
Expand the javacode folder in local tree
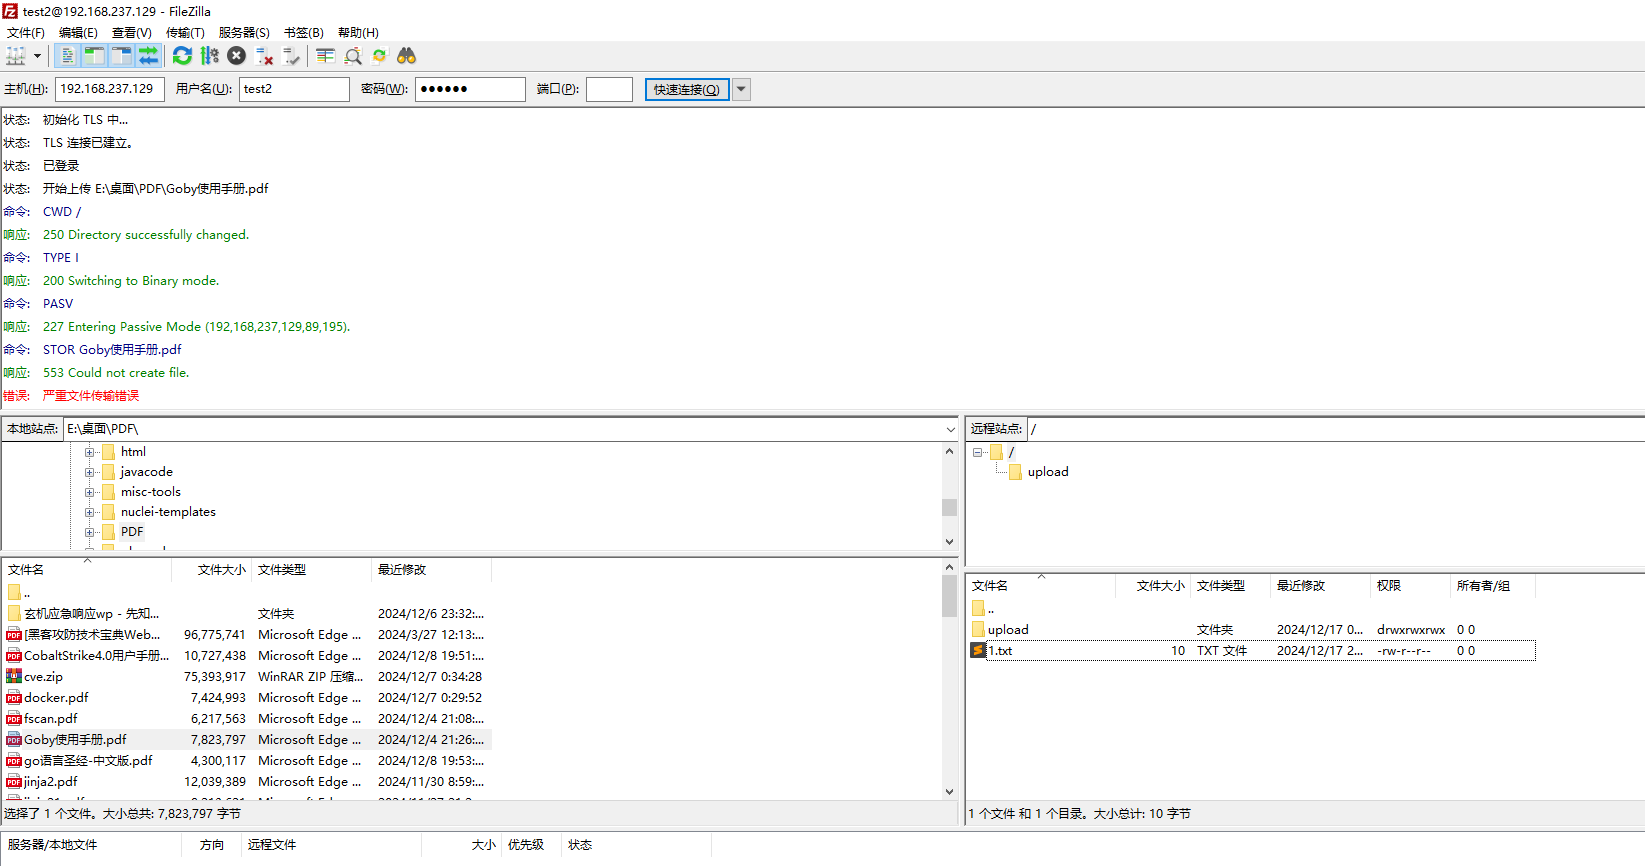(90, 472)
